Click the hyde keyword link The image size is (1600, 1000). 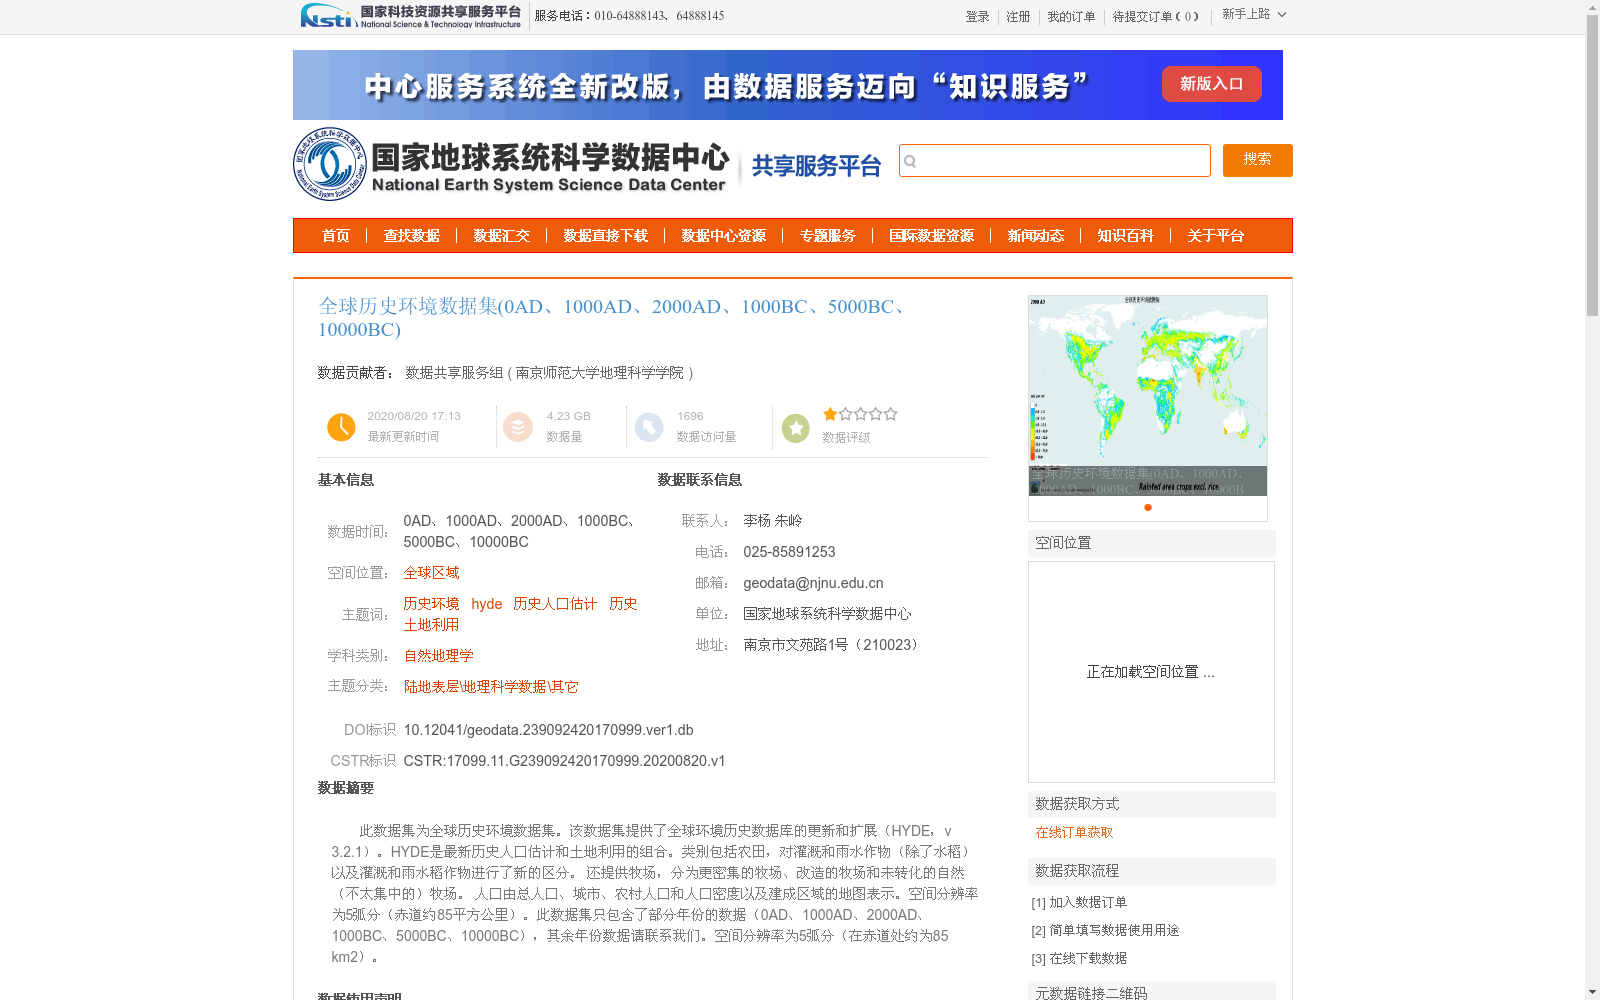(487, 604)
